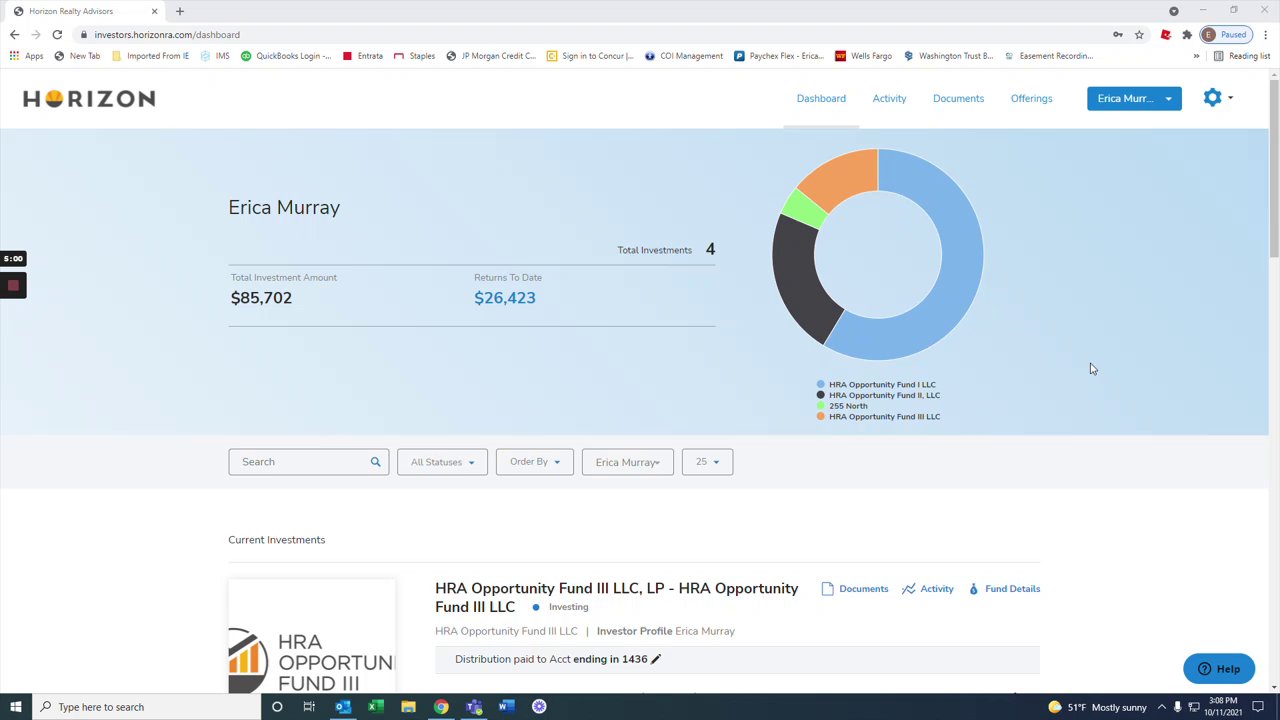Click the HRA Opportunity Fund III logo thumbnail
The width and height of the screenshot is (1280, 720).
coord(312,636)
